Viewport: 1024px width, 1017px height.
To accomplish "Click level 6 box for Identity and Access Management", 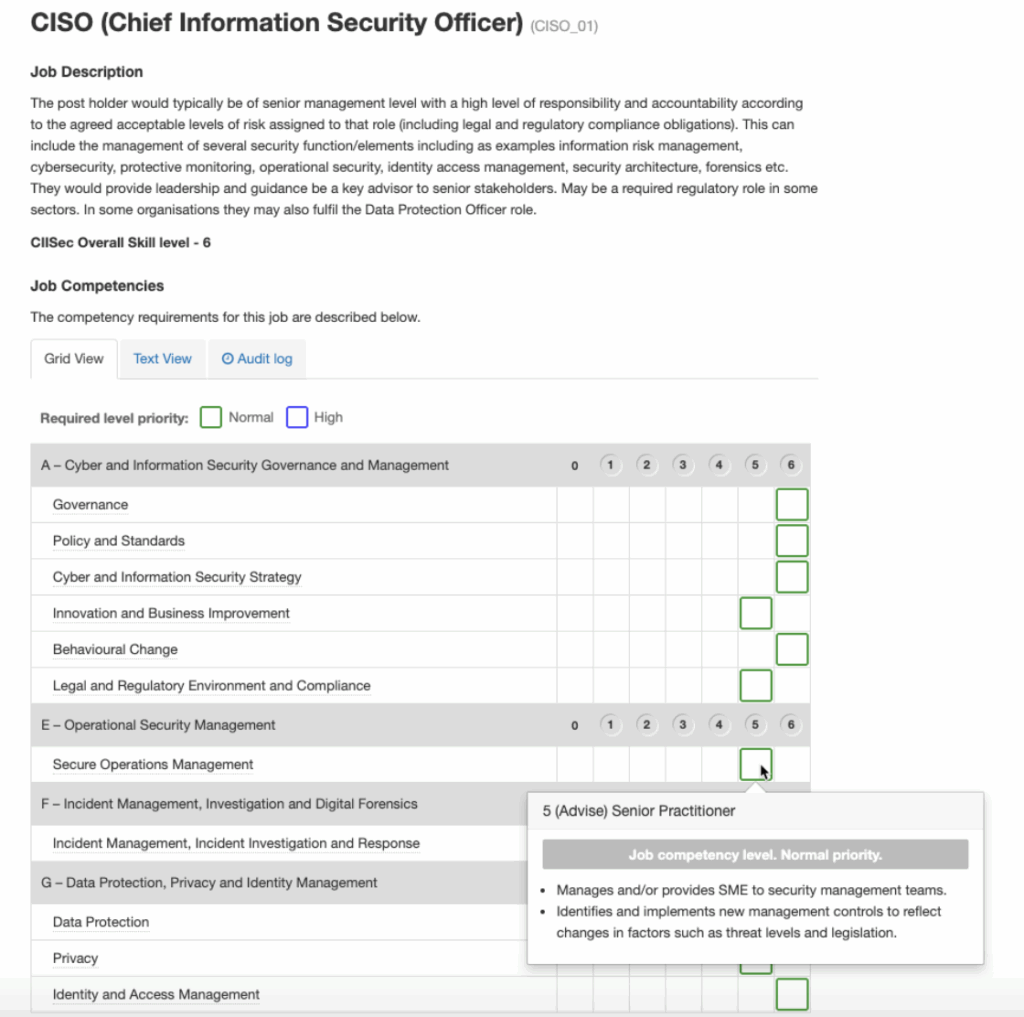I will tap(792, 995).
